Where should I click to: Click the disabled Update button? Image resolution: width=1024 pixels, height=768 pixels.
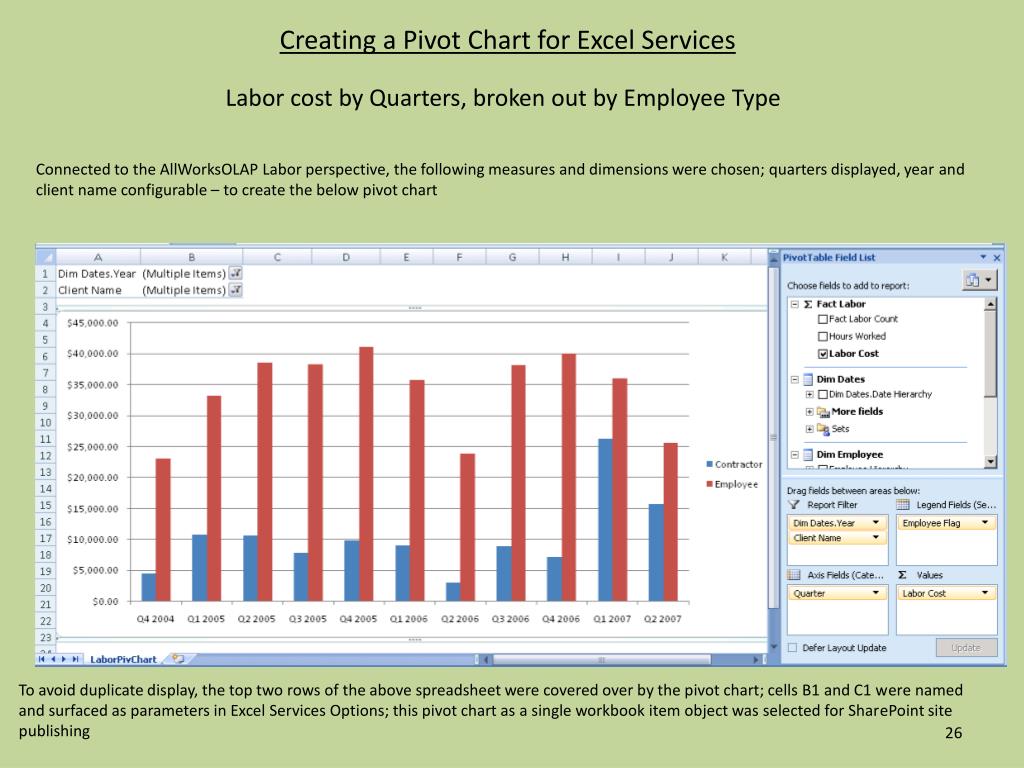[966, 648]
